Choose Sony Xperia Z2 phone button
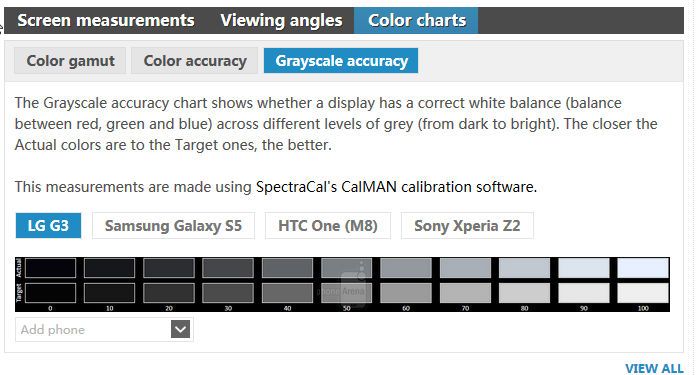 pos(467,226)
